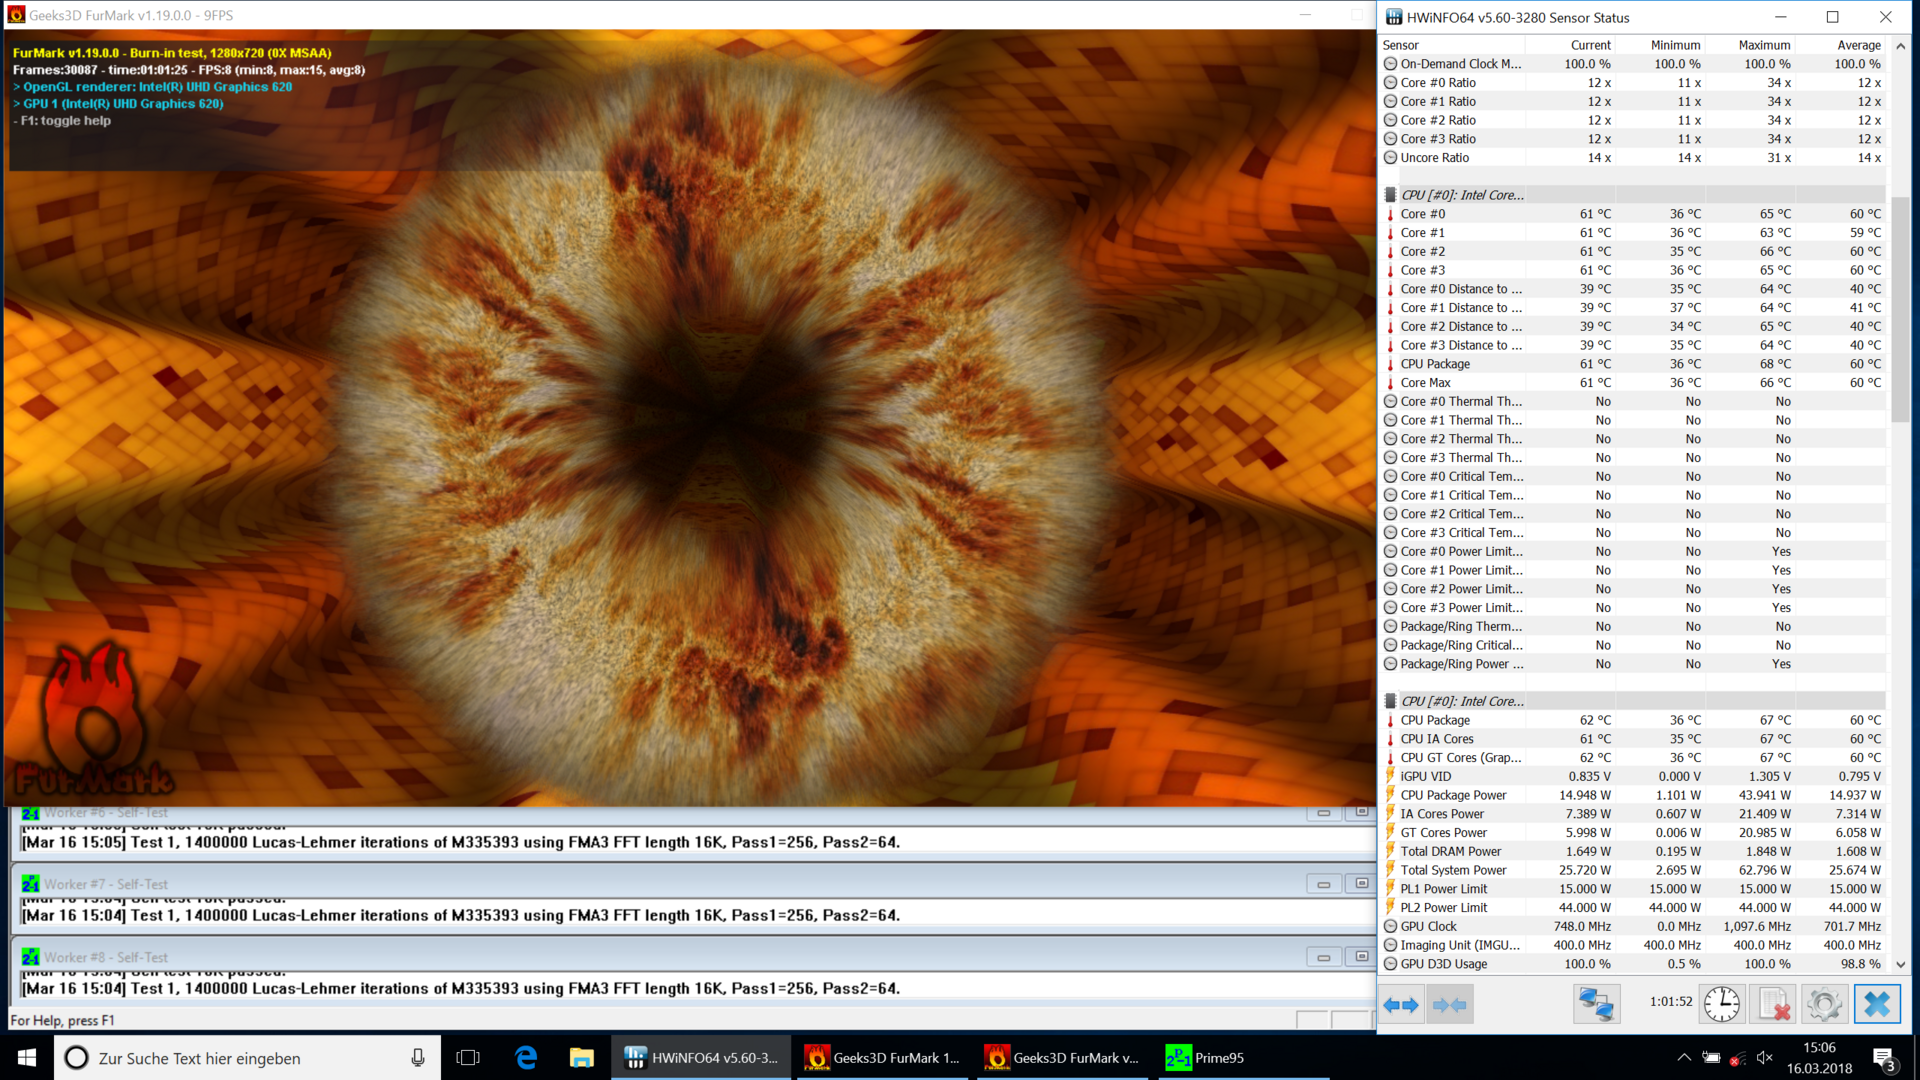
Task: Click the muted volume icon in tray
Action: [x=1764, y=1057]
